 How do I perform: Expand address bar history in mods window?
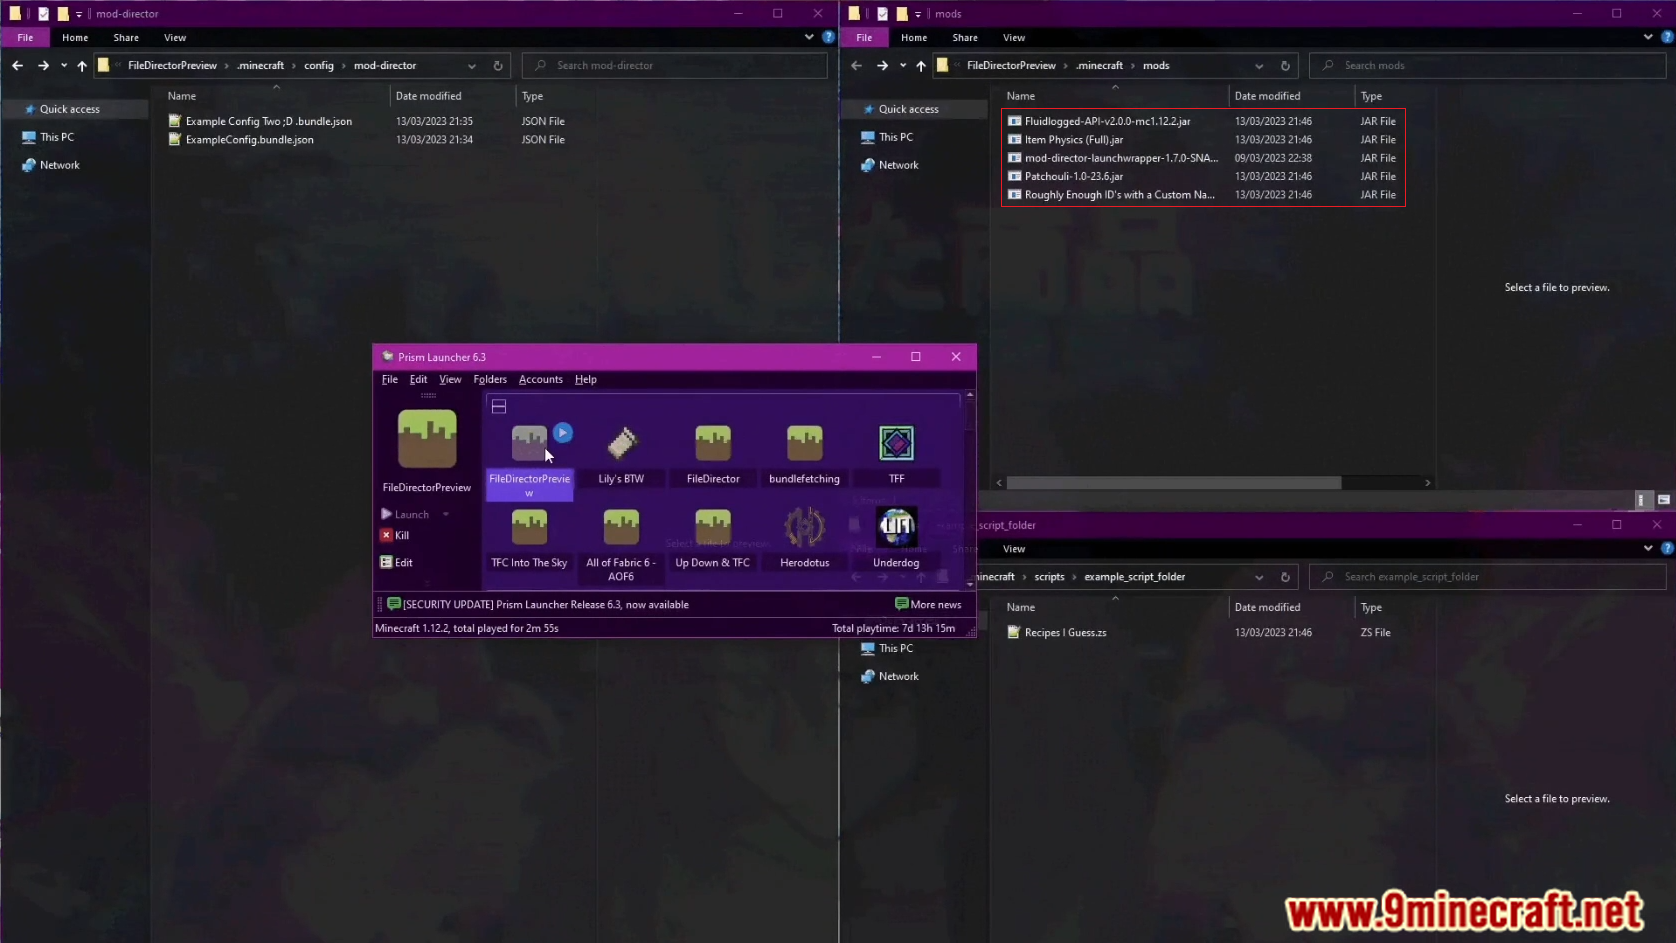tap(1259, 65)
